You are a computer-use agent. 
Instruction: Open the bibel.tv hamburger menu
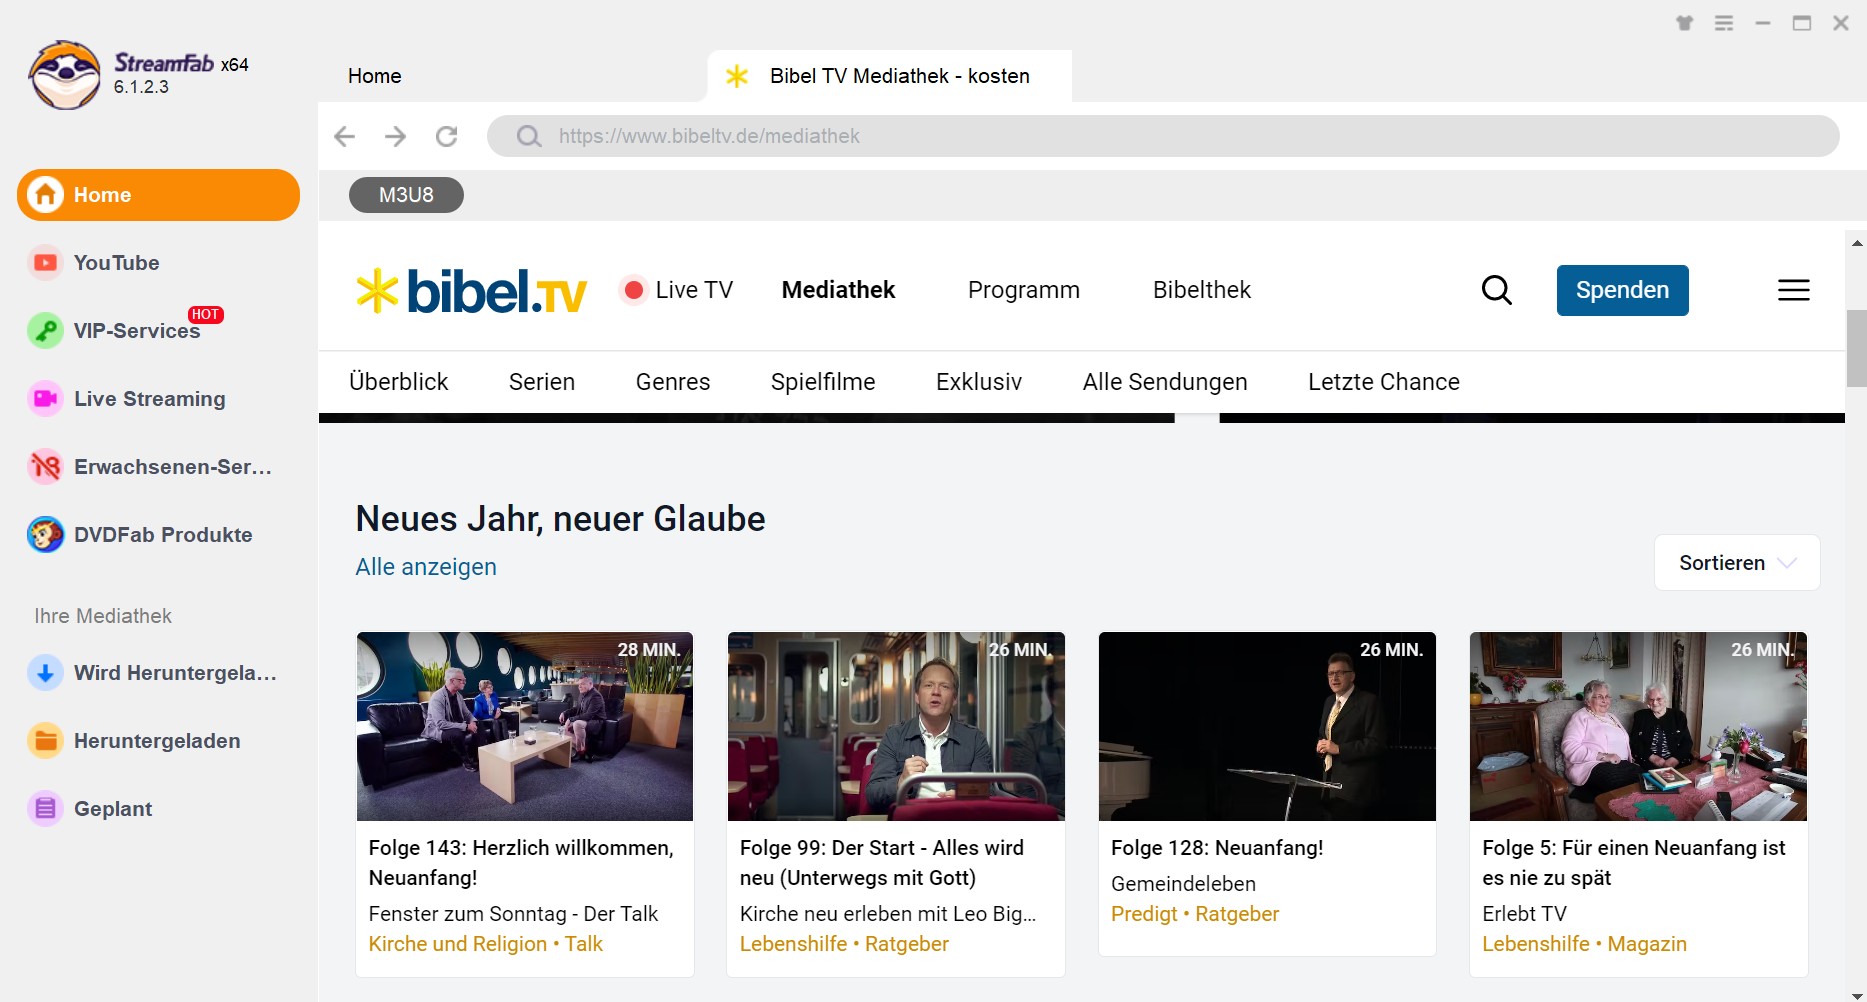(x=1793, y=290)
